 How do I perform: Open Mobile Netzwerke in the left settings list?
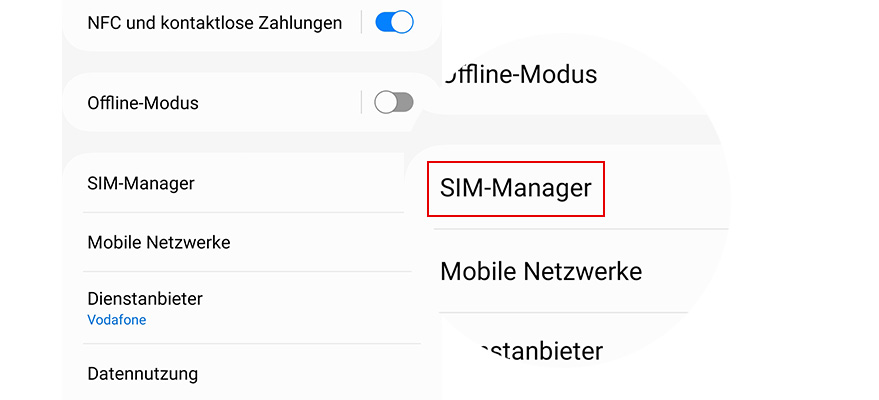point(159,242)
